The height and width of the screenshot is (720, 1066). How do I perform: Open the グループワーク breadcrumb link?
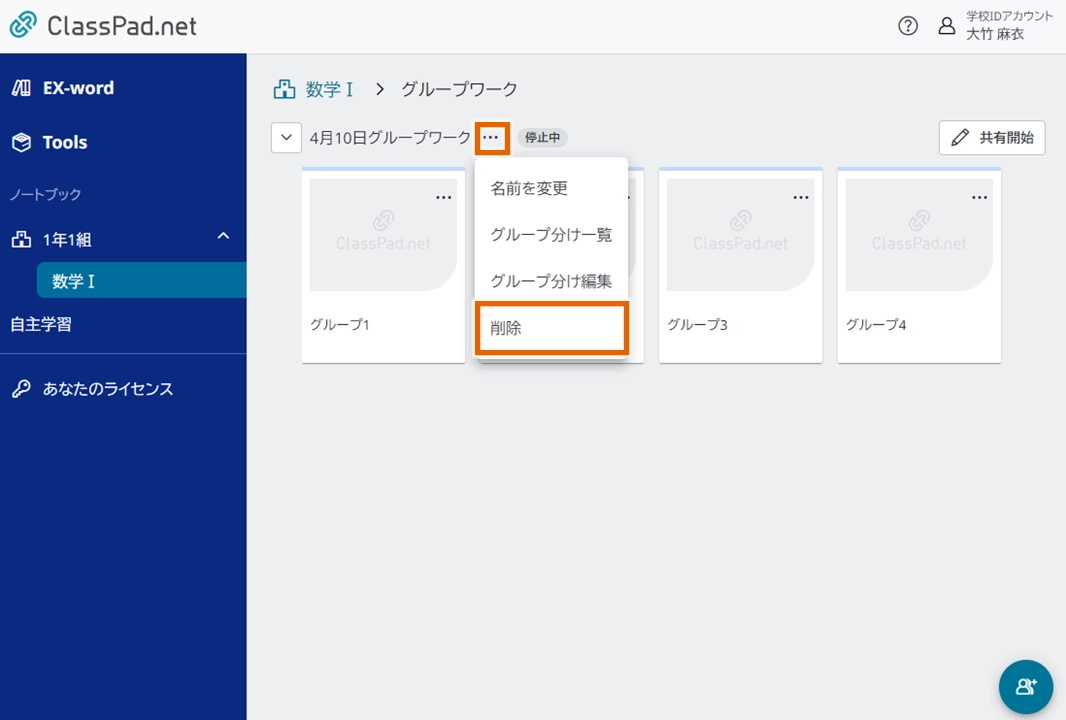tap(458, 89)
